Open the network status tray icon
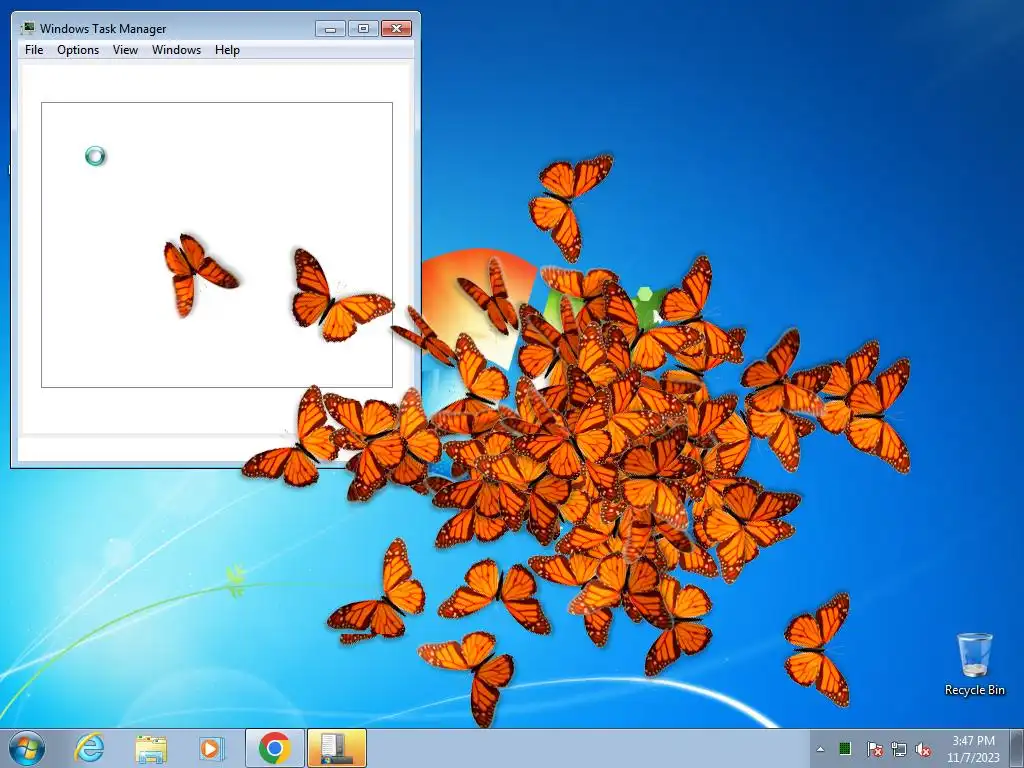1024x768 pixels. click(x=899, y=749)
